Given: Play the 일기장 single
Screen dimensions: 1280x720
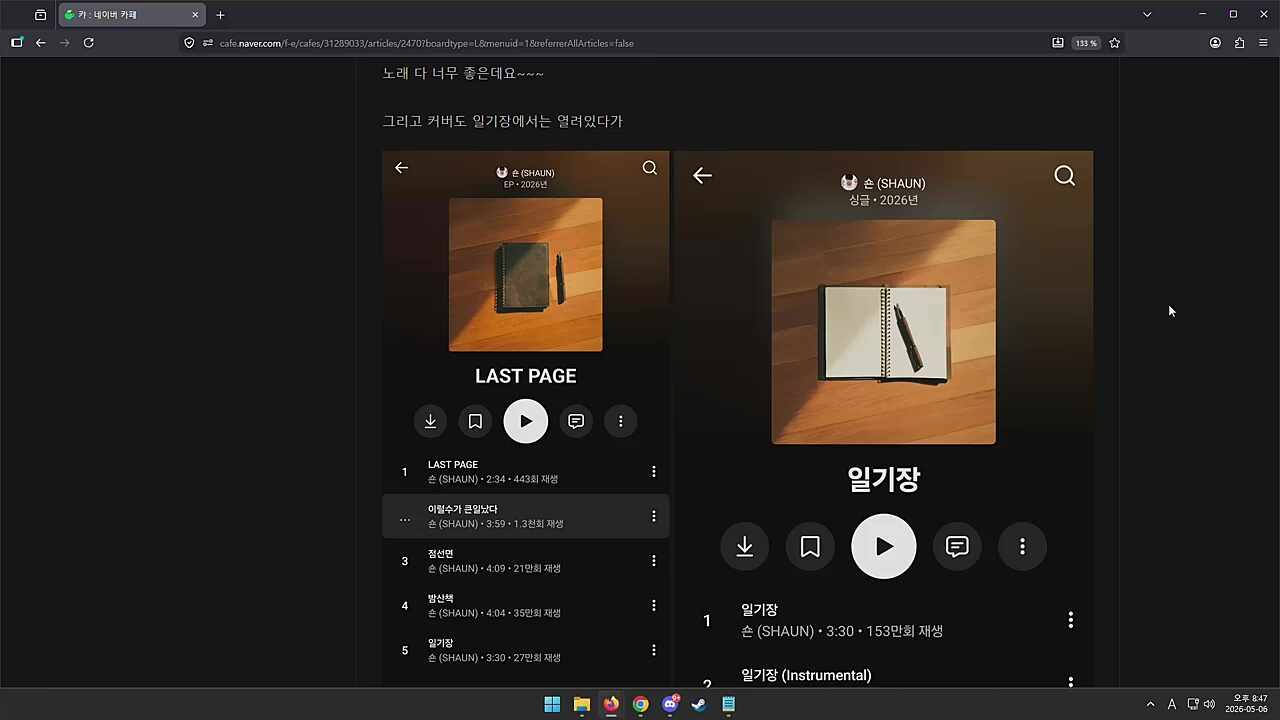Looking at the screenshot, I should click(884, 546).
